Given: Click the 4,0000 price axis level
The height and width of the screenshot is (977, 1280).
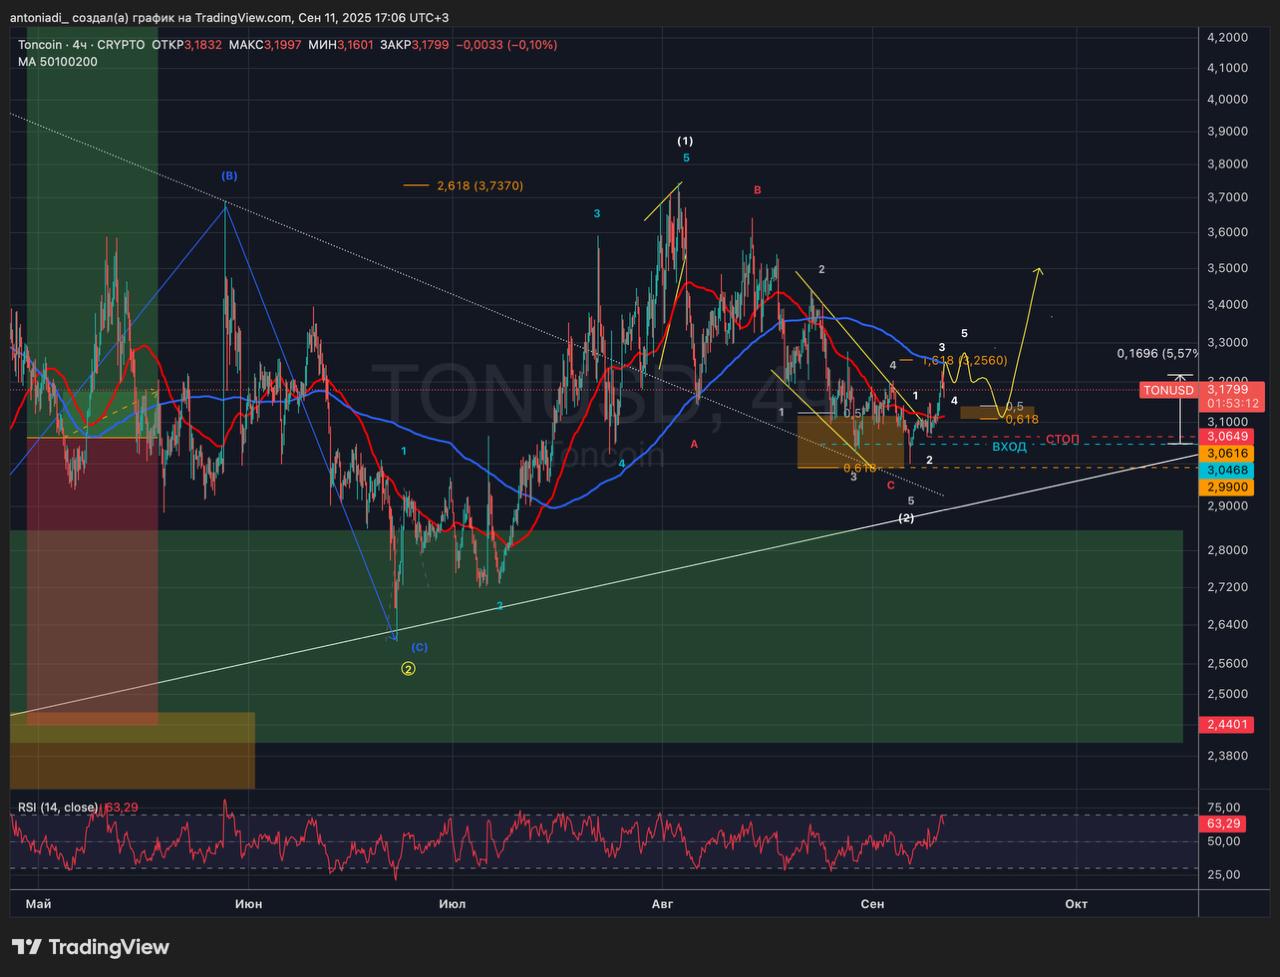Looking at the screenshot, I should tap(1227, 99).
